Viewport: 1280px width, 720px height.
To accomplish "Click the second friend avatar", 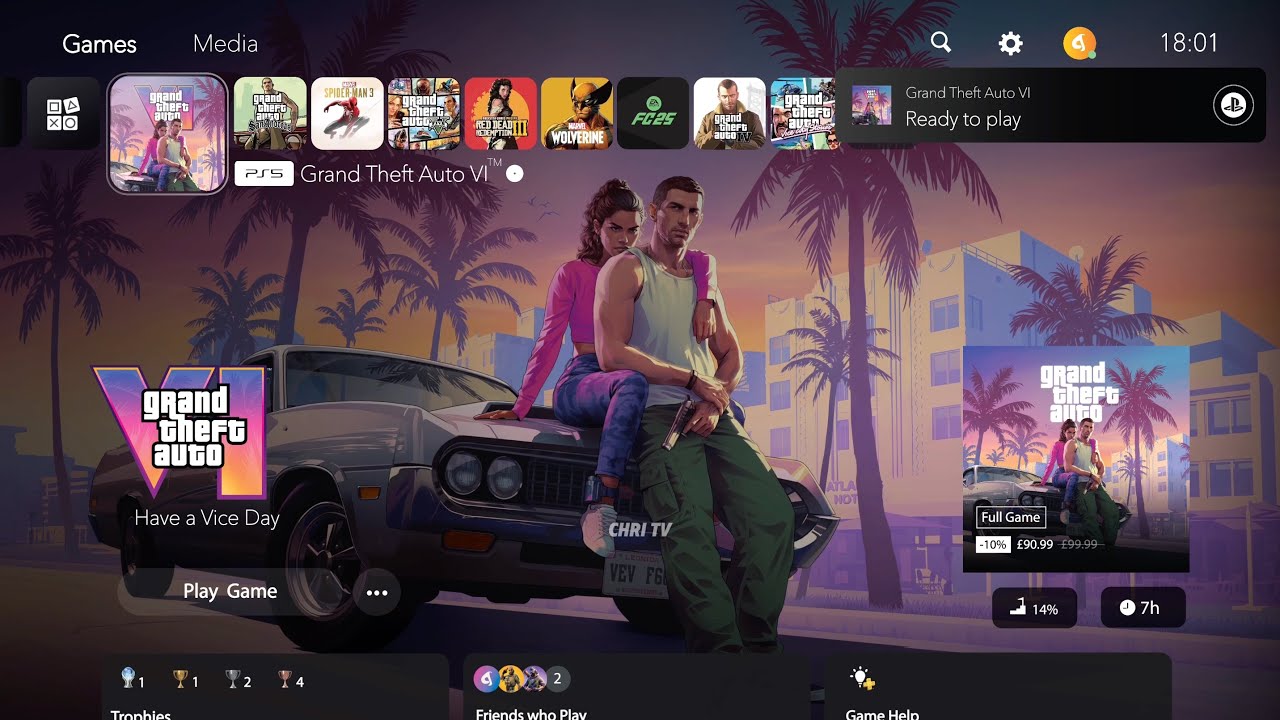I will pyautogui.click(x=511, y=678).
